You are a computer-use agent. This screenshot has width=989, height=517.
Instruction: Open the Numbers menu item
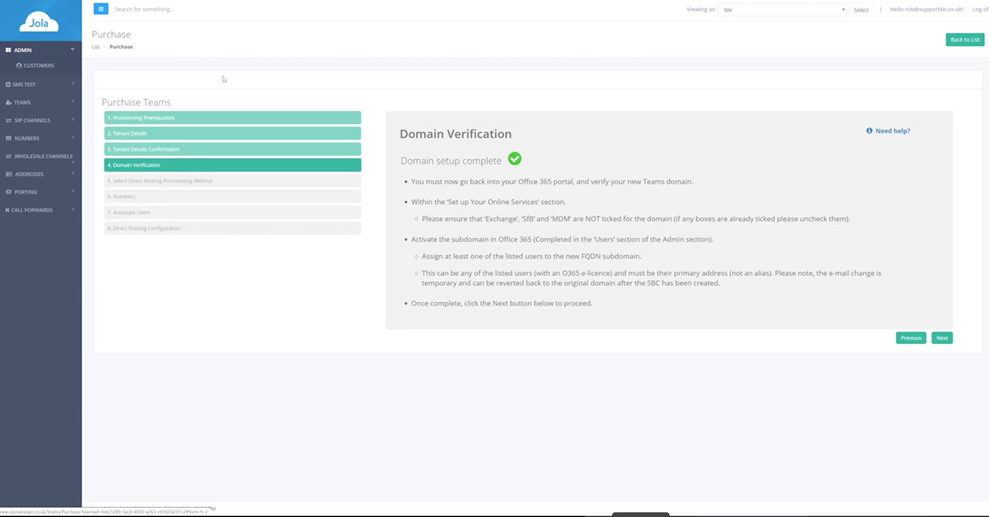pyautogui.click(x=40, y=138)
